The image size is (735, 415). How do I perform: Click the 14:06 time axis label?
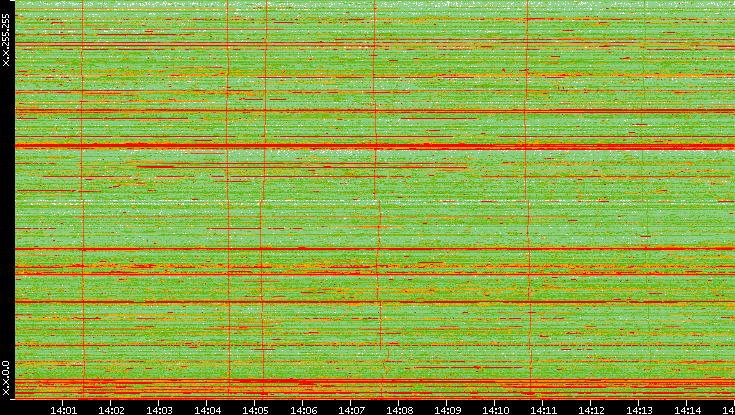click(303, 410)
